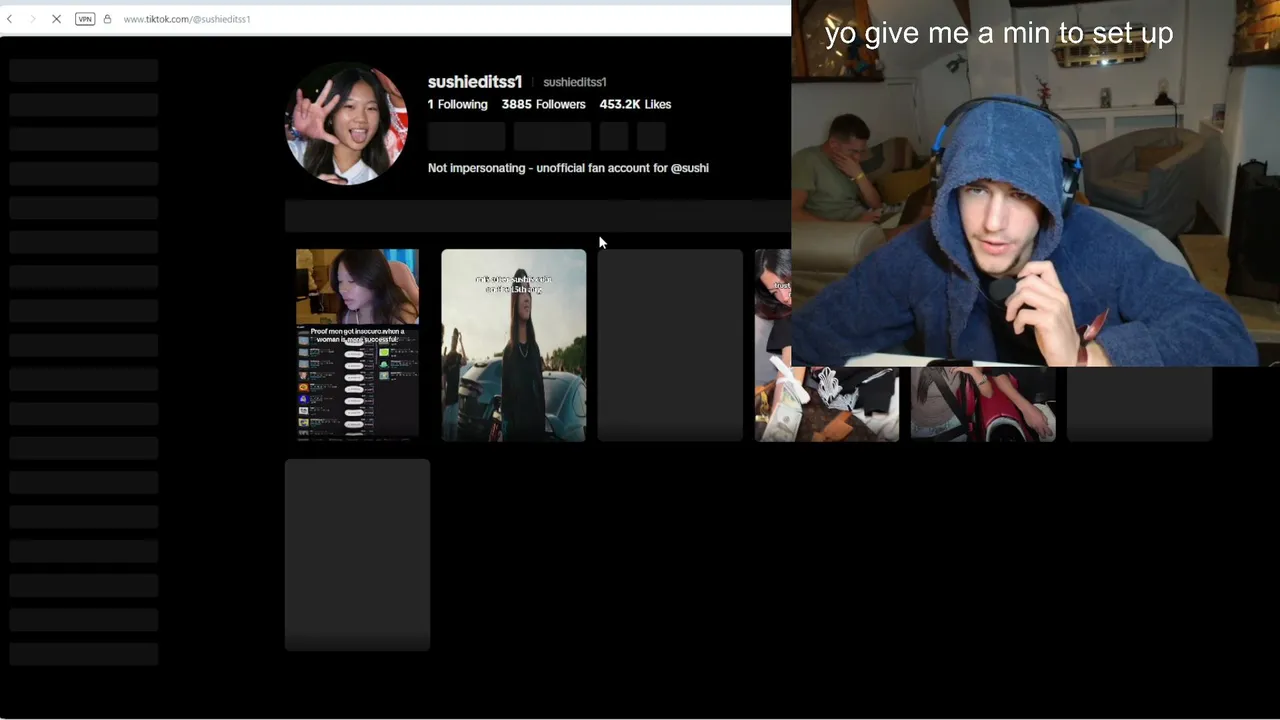Open the VPN badge in the address bar
The image size is (1280, 720).
(85, 19)
